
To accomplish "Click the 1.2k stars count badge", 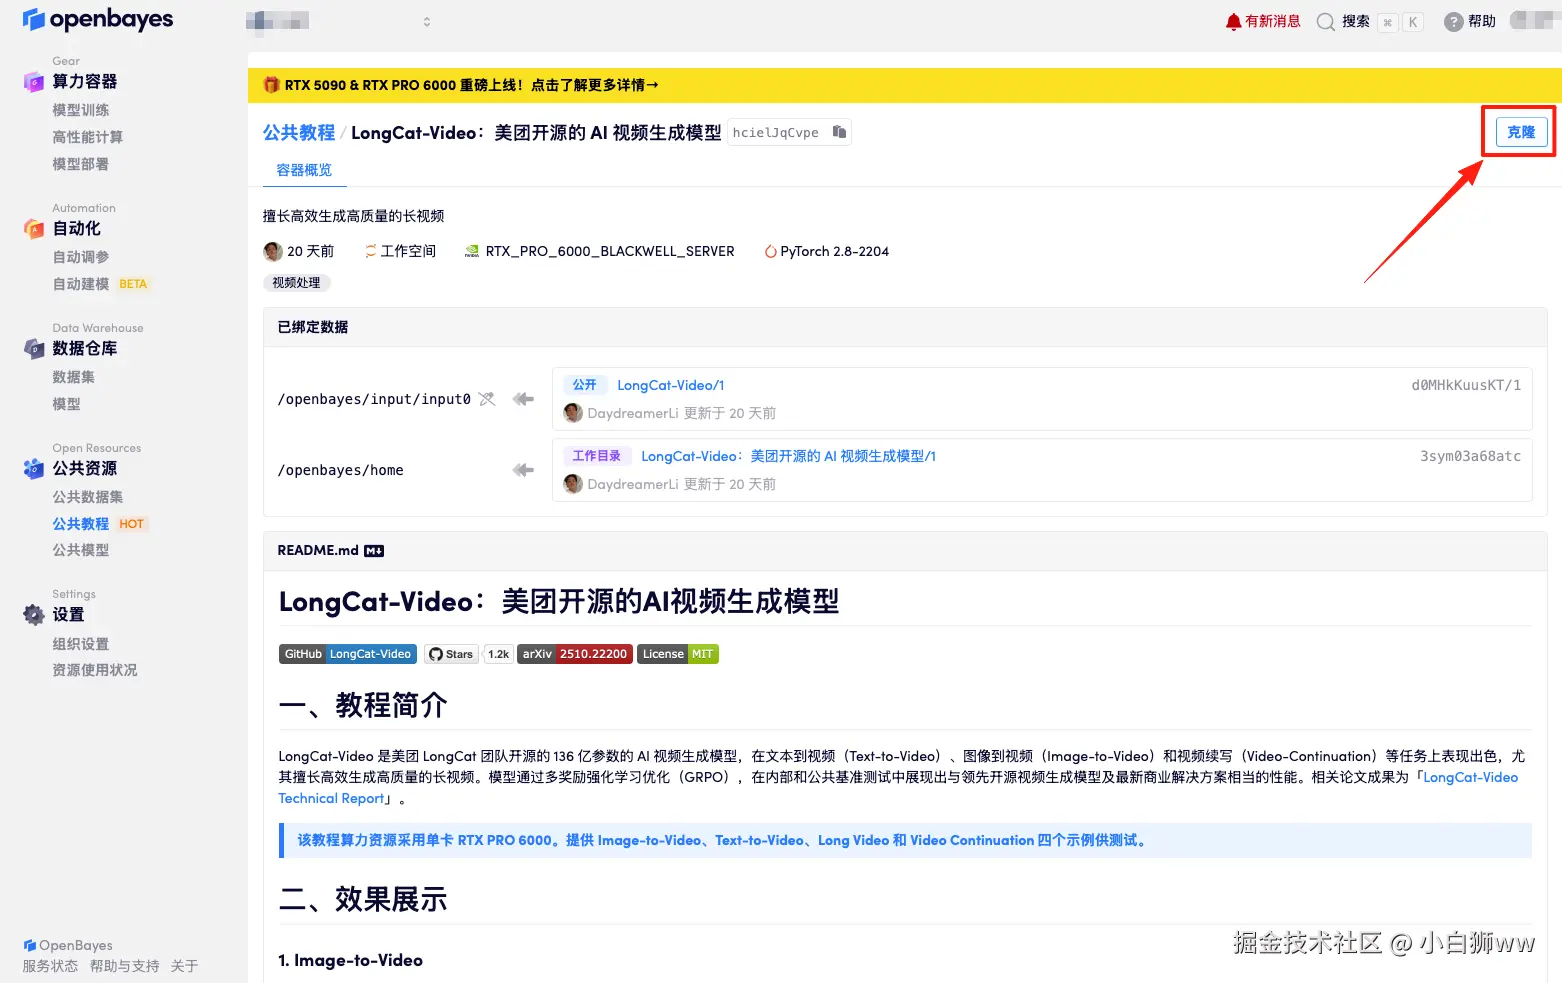I will click(x=498, y=654).
